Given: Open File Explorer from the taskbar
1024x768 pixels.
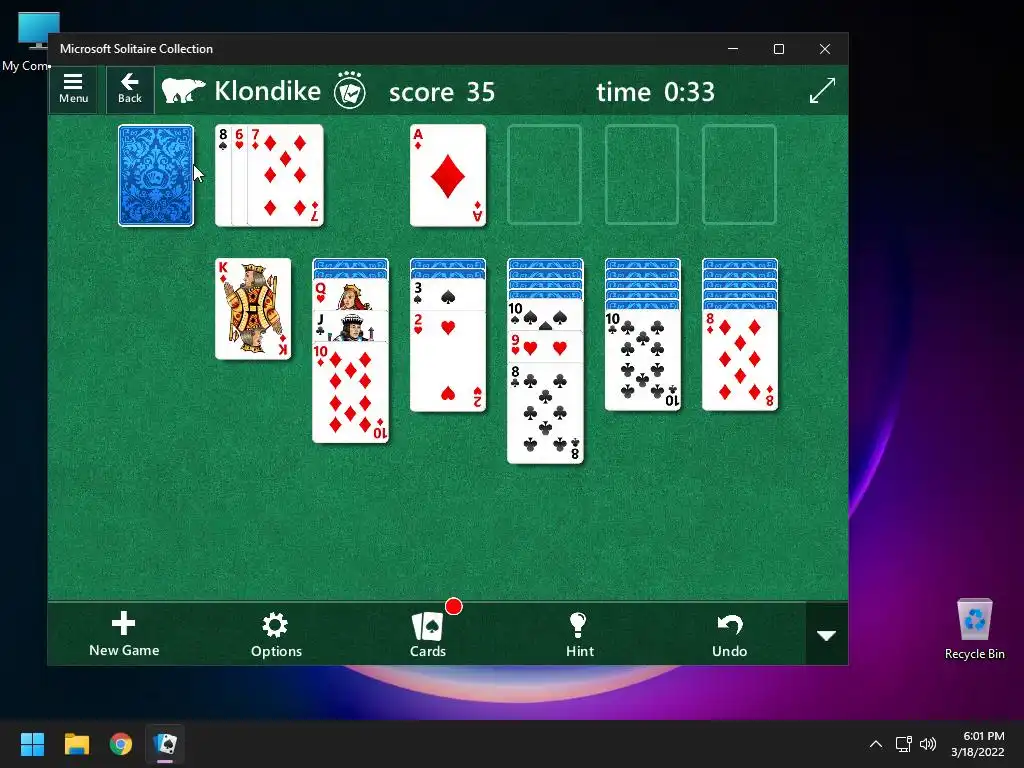Looking at the screenshot, I should (76, 744).
